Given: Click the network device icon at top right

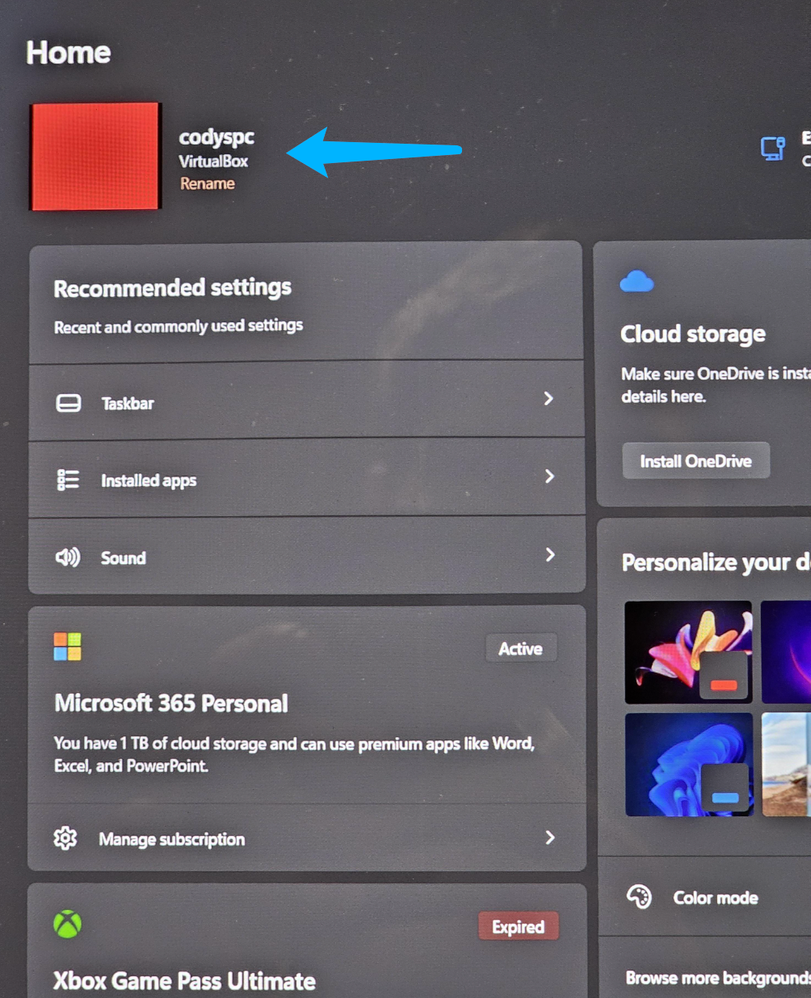Looking at the screenshot, I should [x=773, y=148].
